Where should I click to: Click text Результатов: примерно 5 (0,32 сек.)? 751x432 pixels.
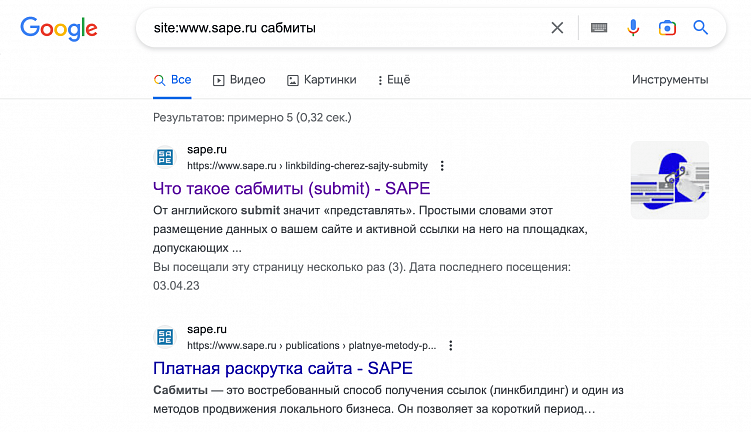252,117
